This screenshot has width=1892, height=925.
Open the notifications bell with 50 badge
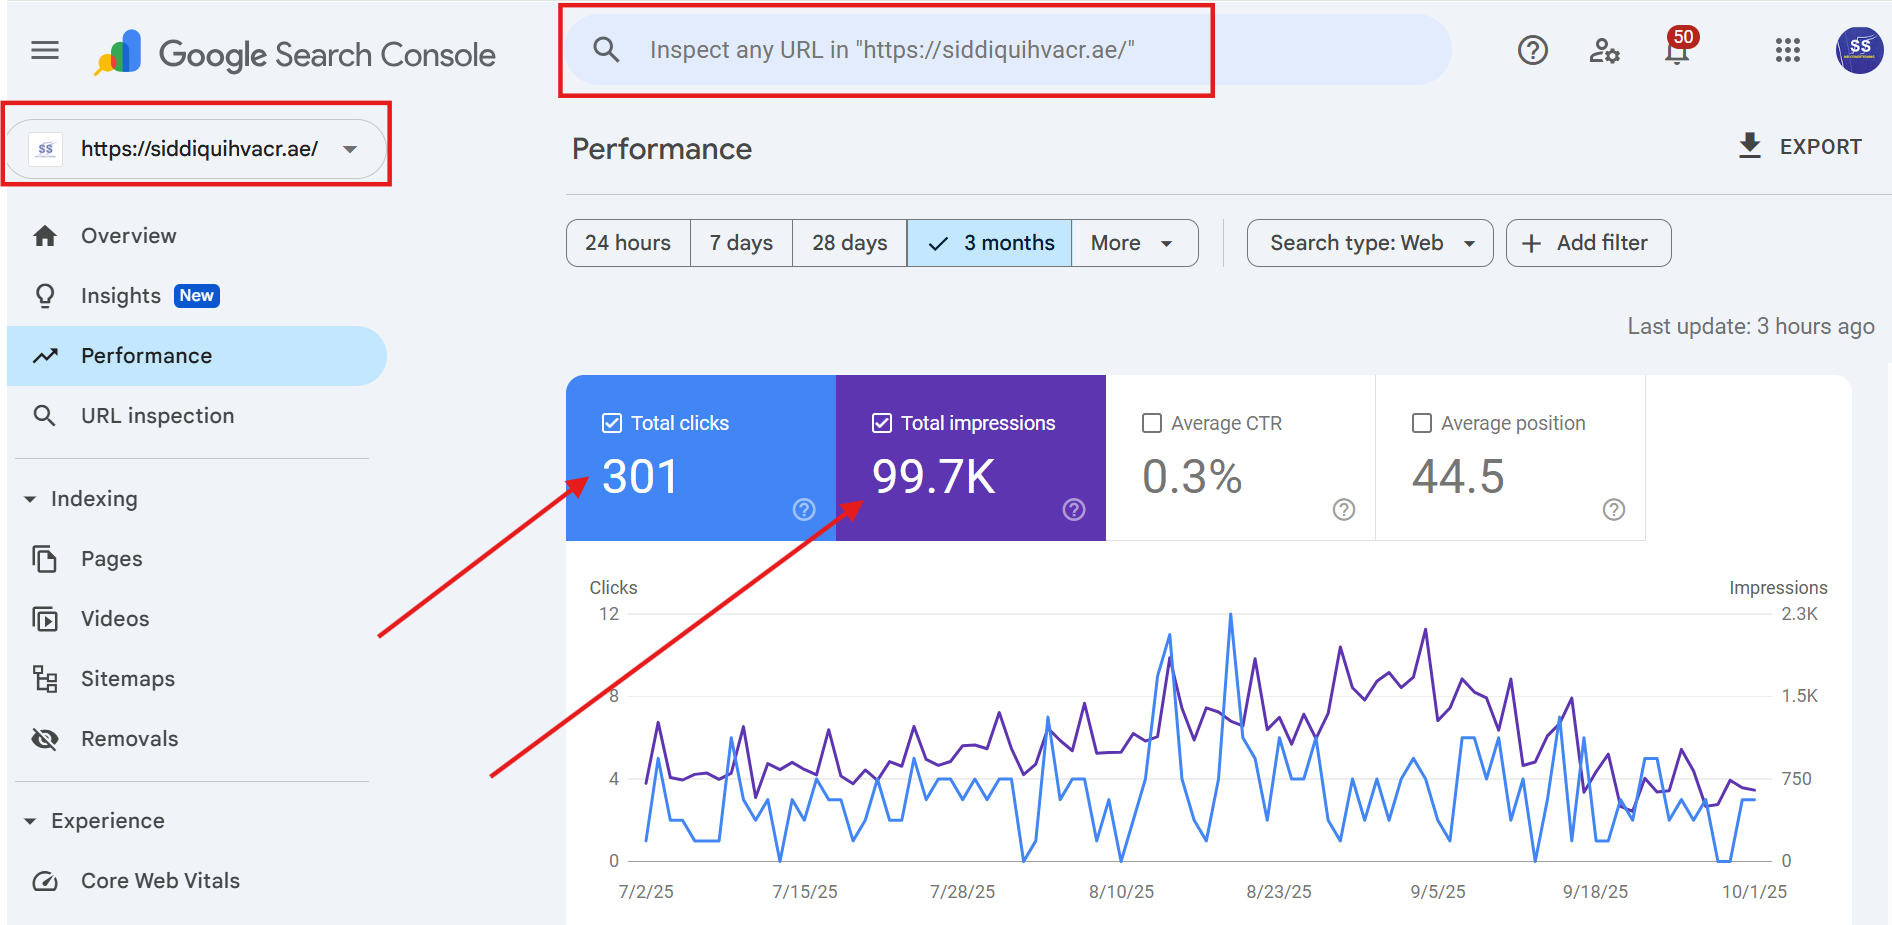tap(1677, 50)
